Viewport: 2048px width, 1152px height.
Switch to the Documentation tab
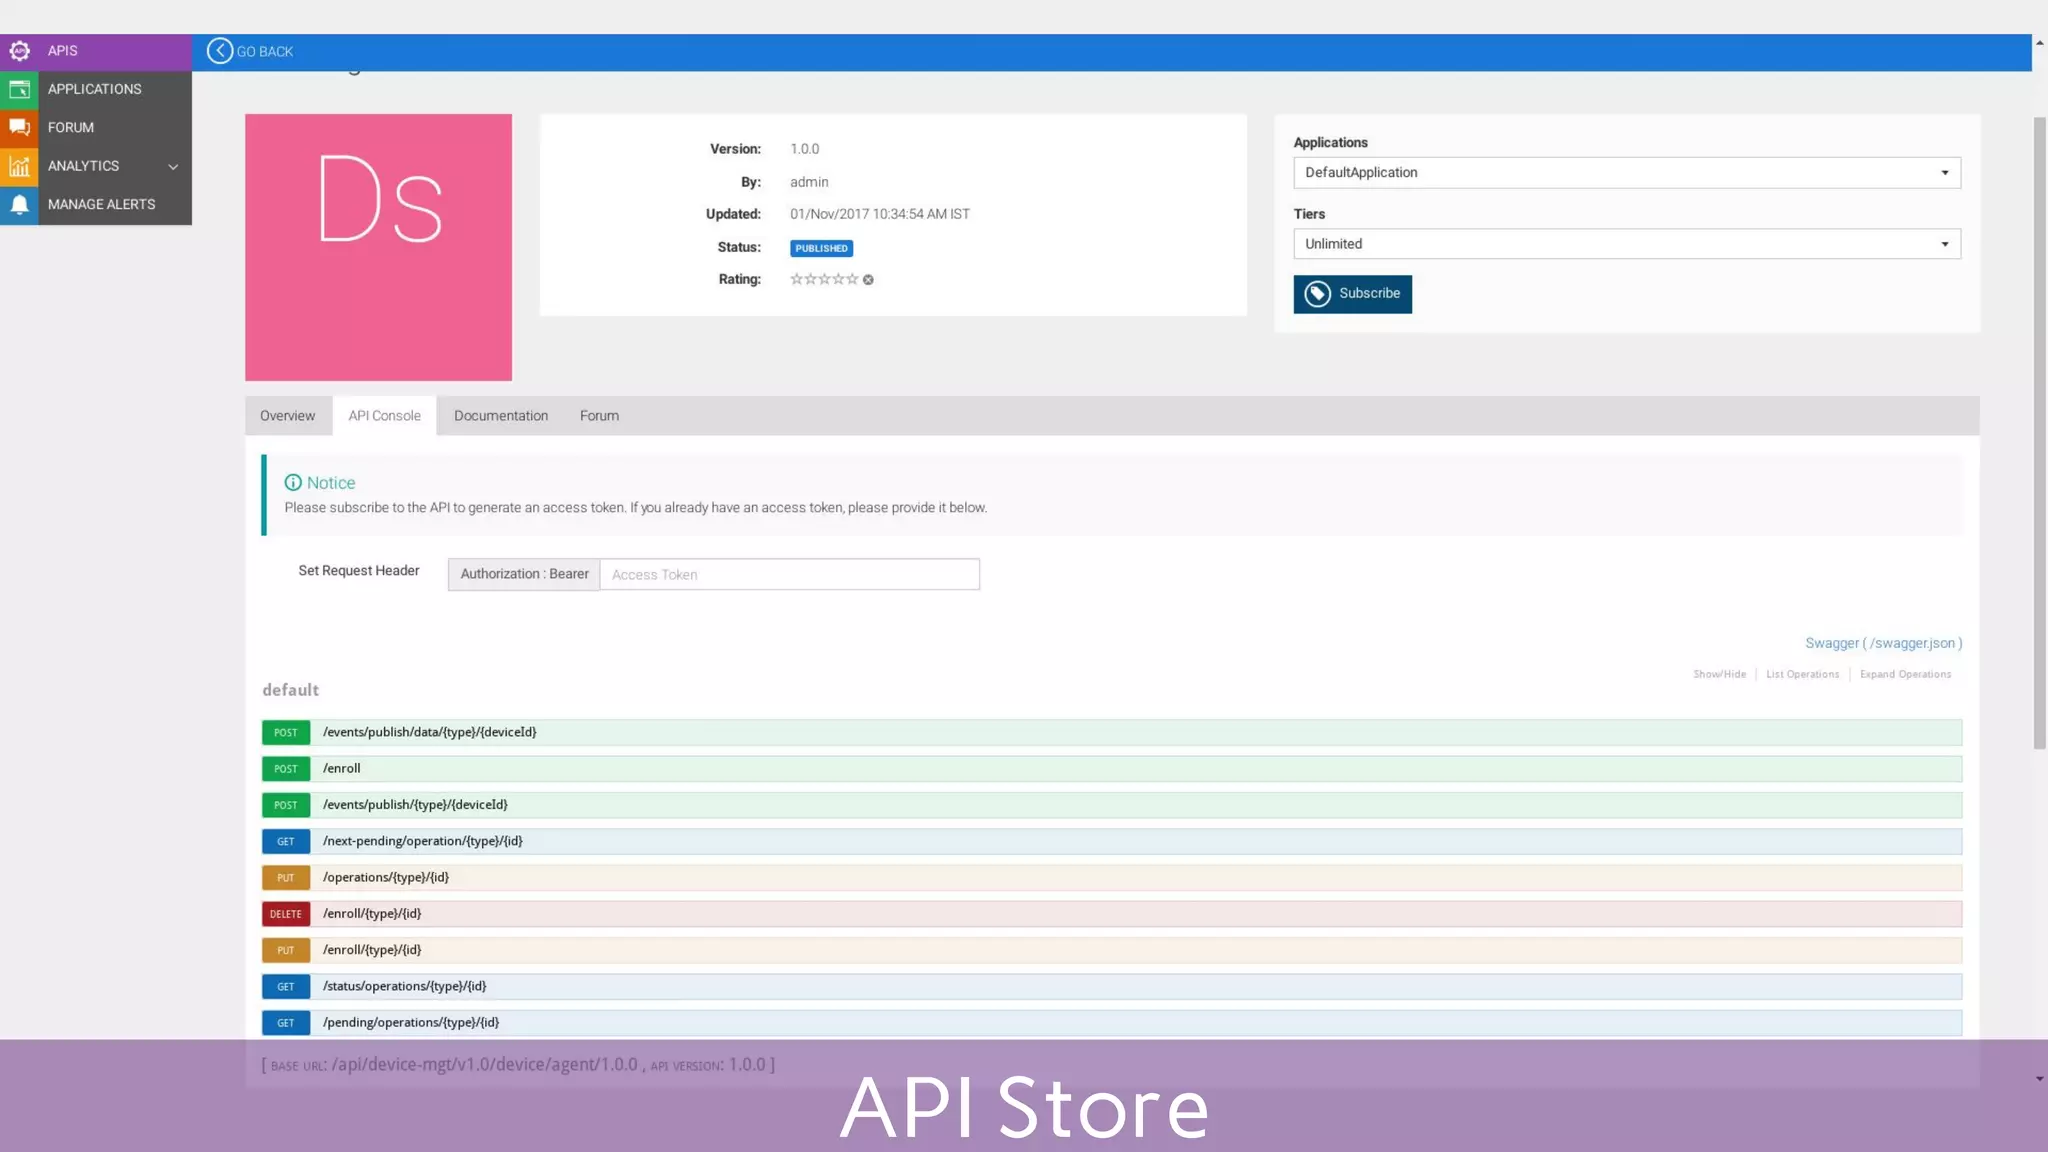click(x=501, y=416)
